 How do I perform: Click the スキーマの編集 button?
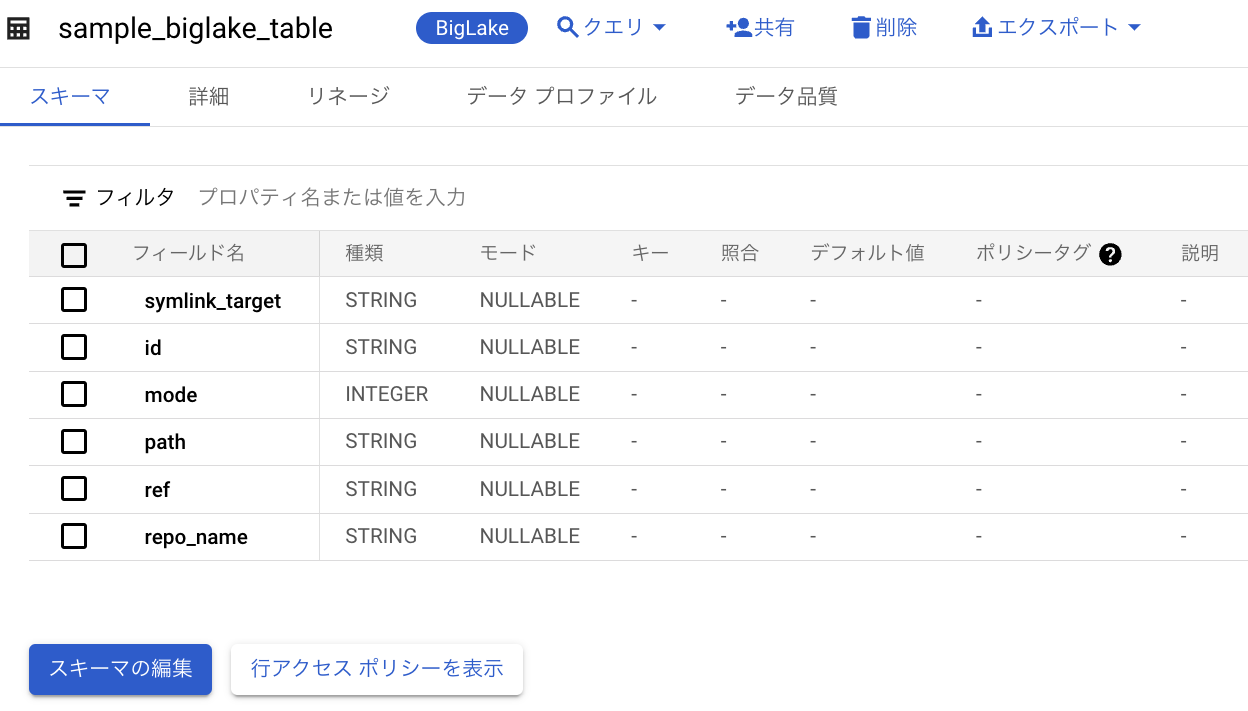click(x=120, y=669)
